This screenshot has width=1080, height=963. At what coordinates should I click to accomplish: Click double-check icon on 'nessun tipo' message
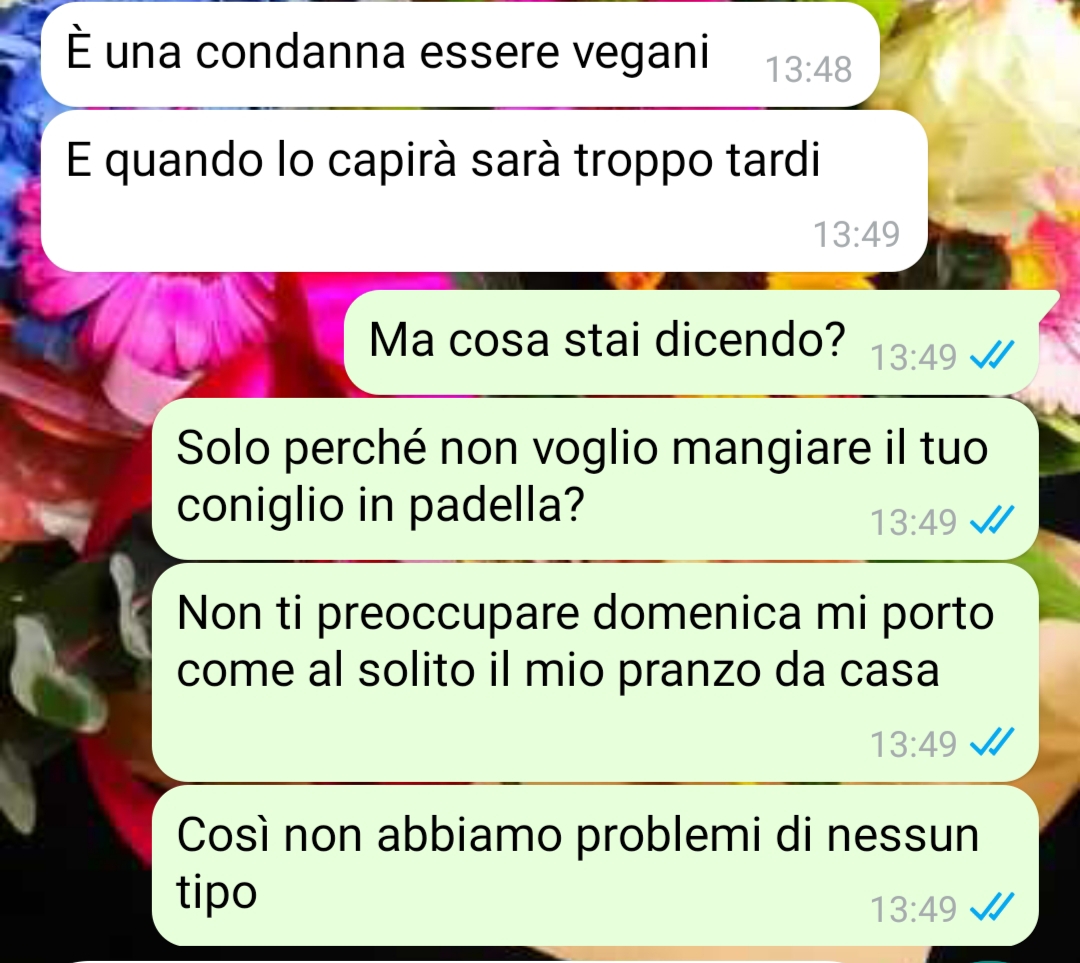click(x=992, y=908)
